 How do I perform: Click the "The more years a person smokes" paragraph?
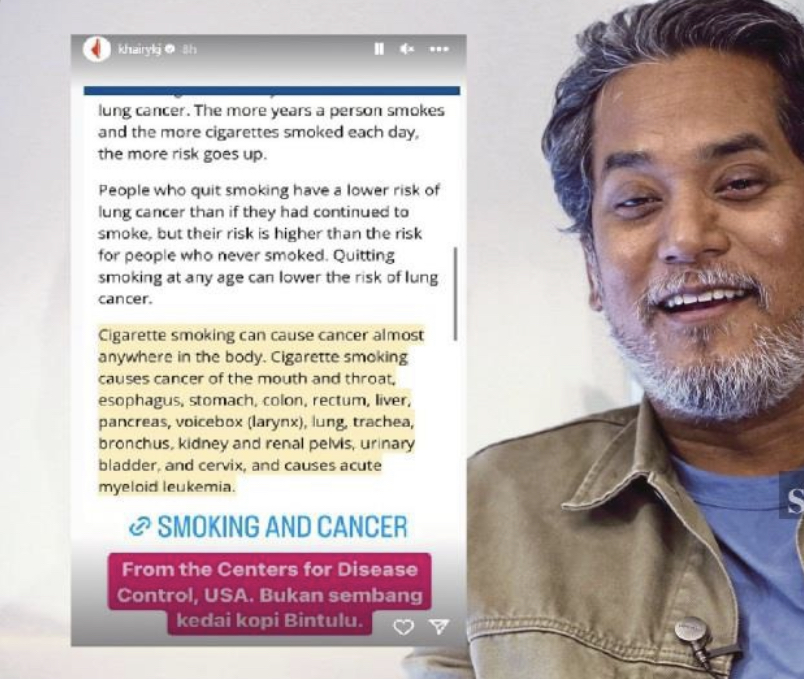click(271, 132)
